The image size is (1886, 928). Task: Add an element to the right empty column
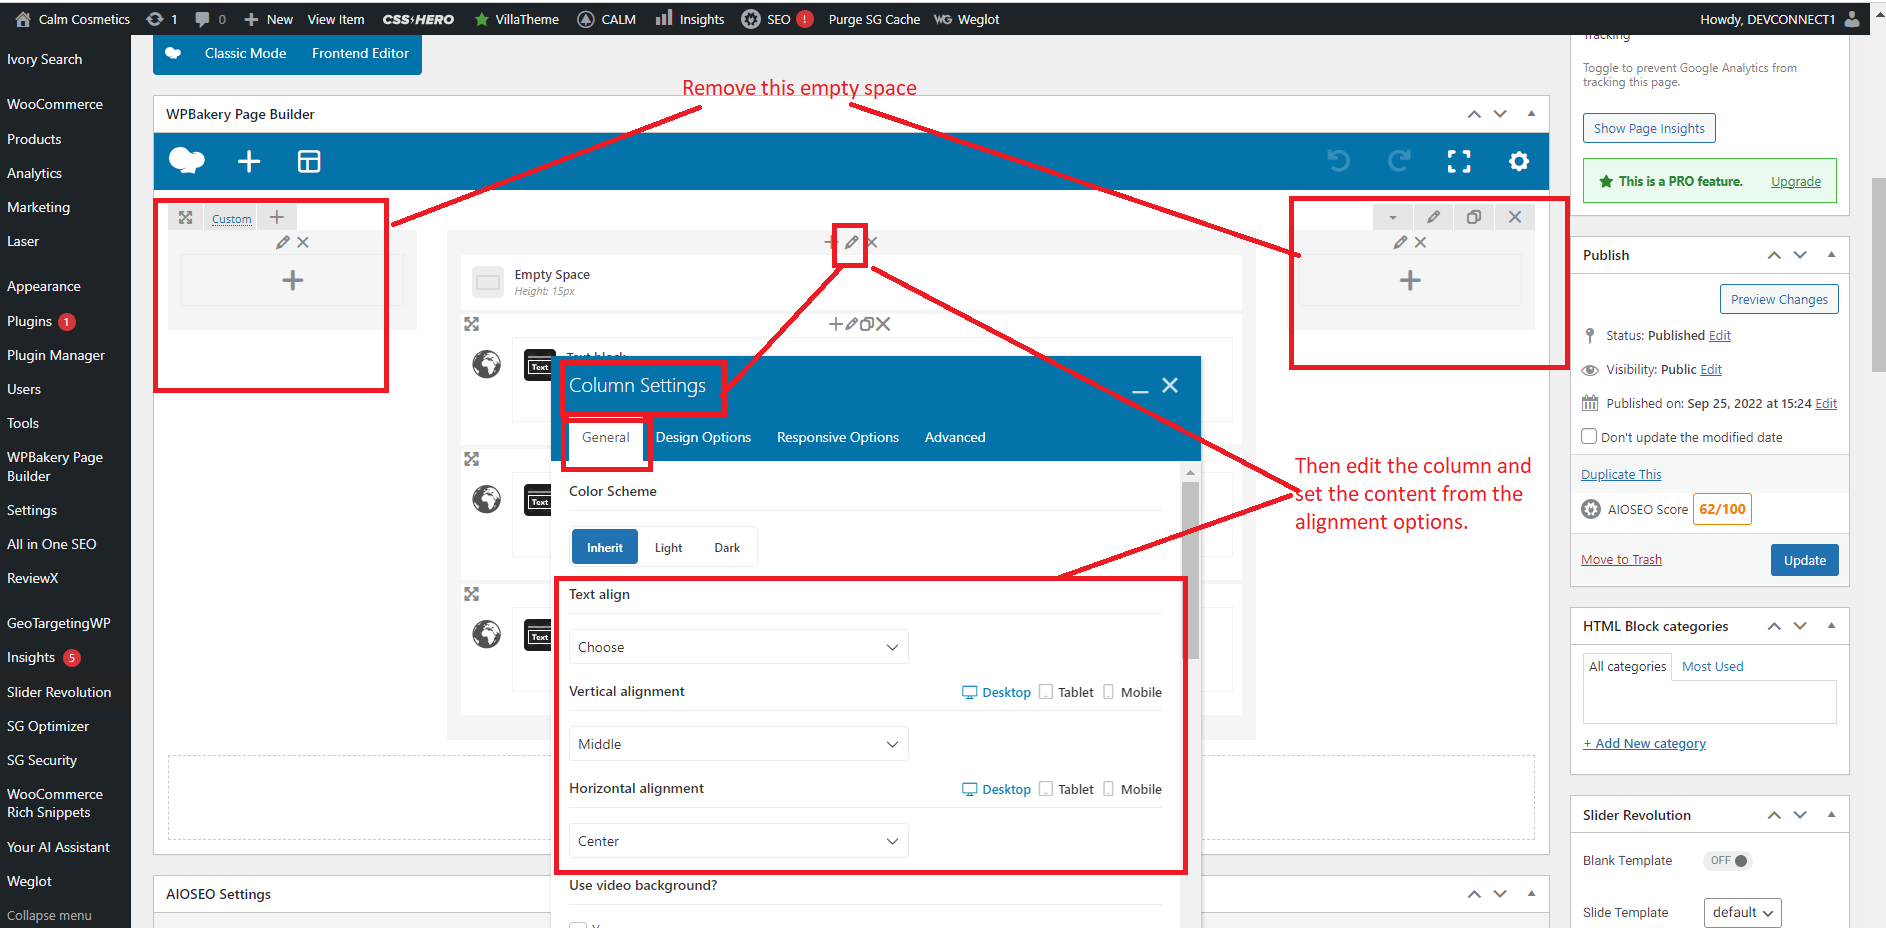click(1410, 280)
